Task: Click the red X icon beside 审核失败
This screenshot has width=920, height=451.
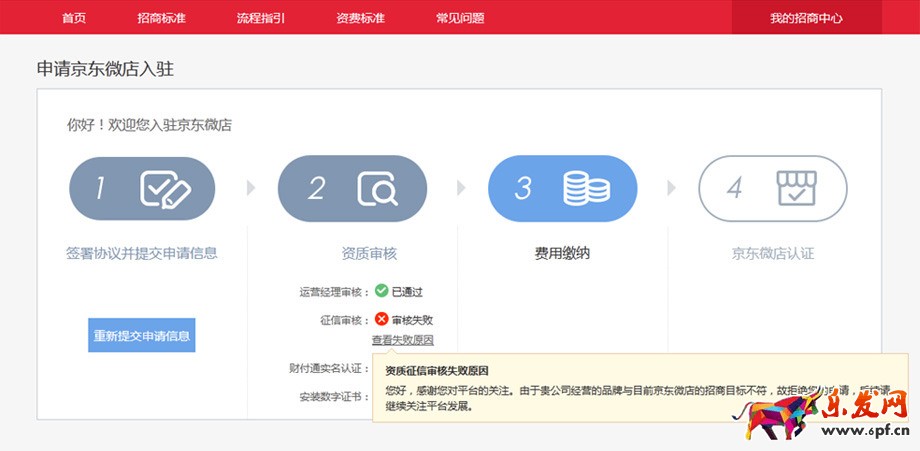Action: [381, 320]
